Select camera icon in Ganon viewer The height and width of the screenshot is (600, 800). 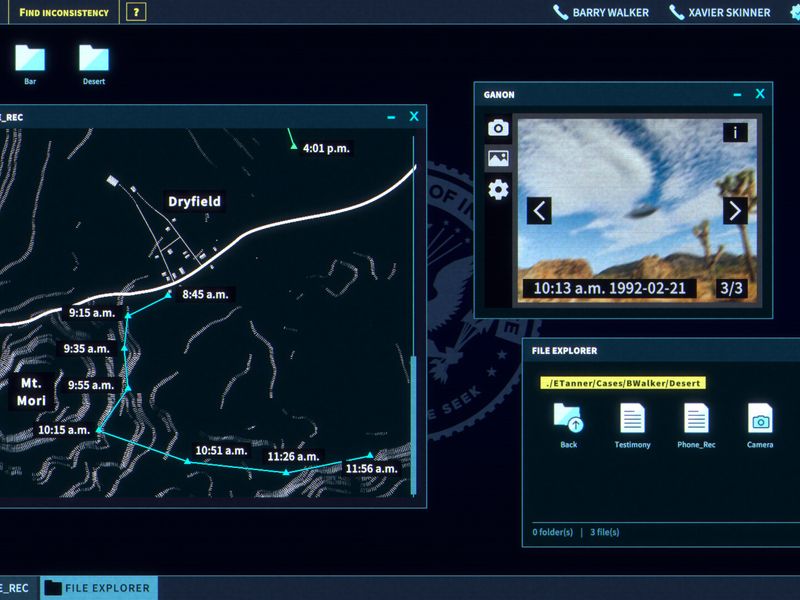498,128
